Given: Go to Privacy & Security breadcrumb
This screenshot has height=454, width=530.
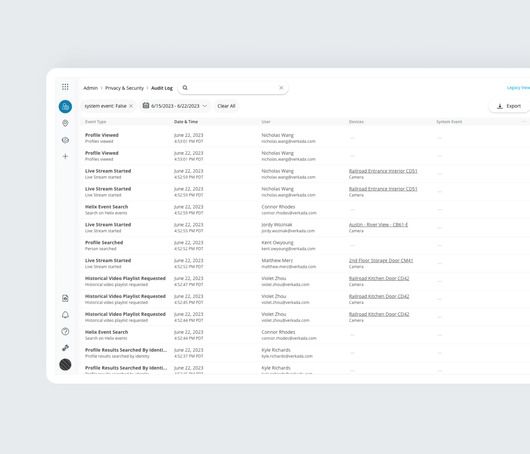Looking at the screenshot, I should (124, 88).
